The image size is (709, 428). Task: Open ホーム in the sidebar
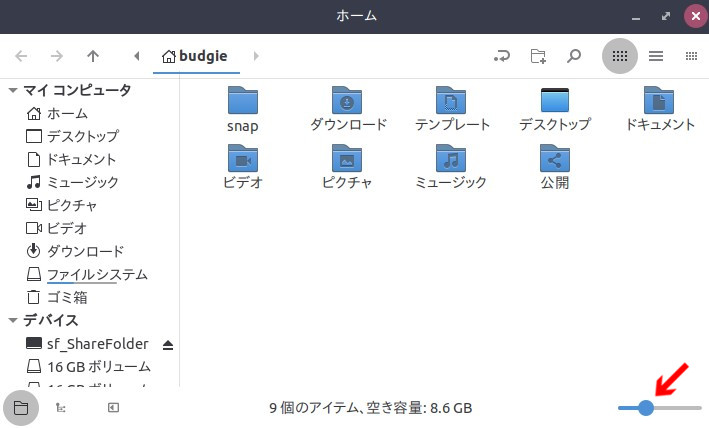pos(57,113)
